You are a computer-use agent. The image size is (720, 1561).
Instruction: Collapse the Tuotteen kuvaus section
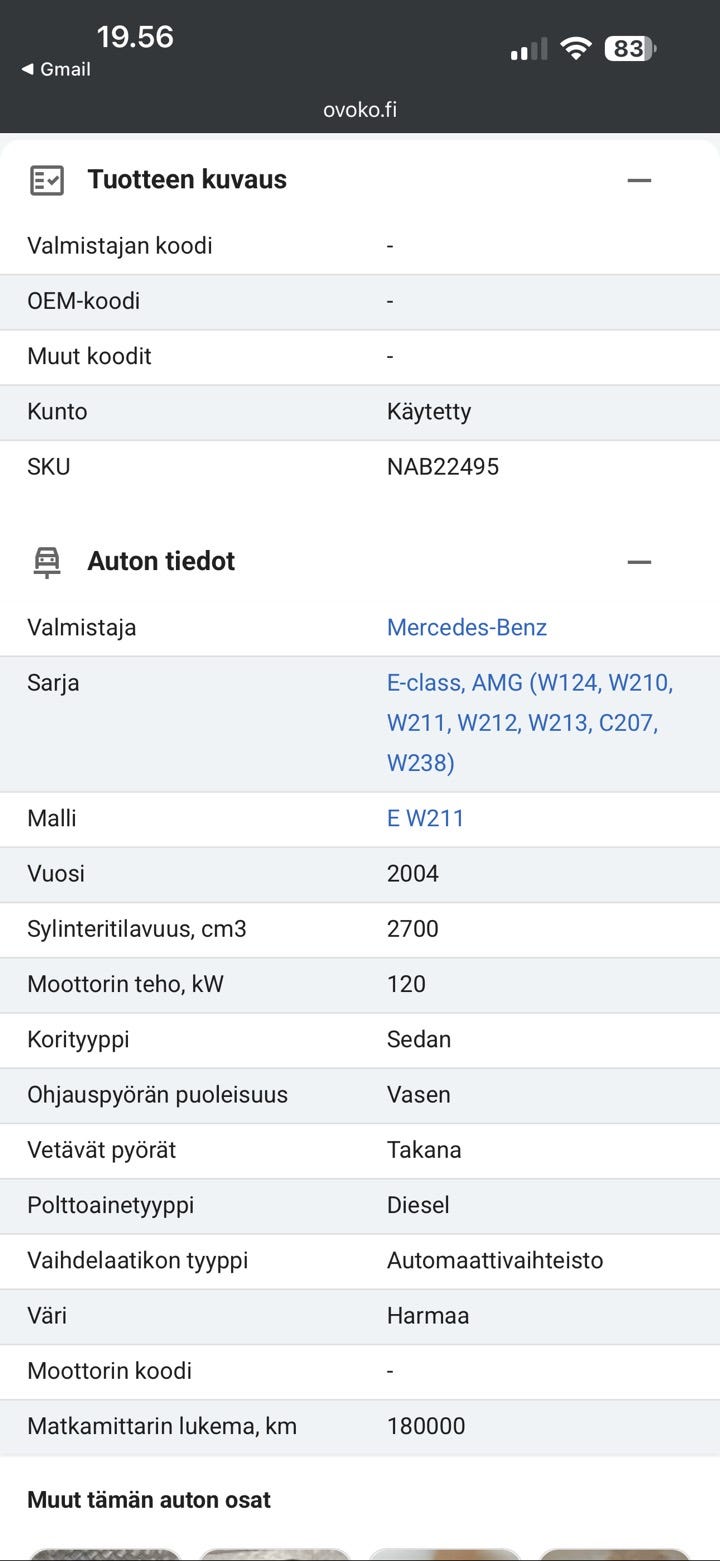[639, 180]
